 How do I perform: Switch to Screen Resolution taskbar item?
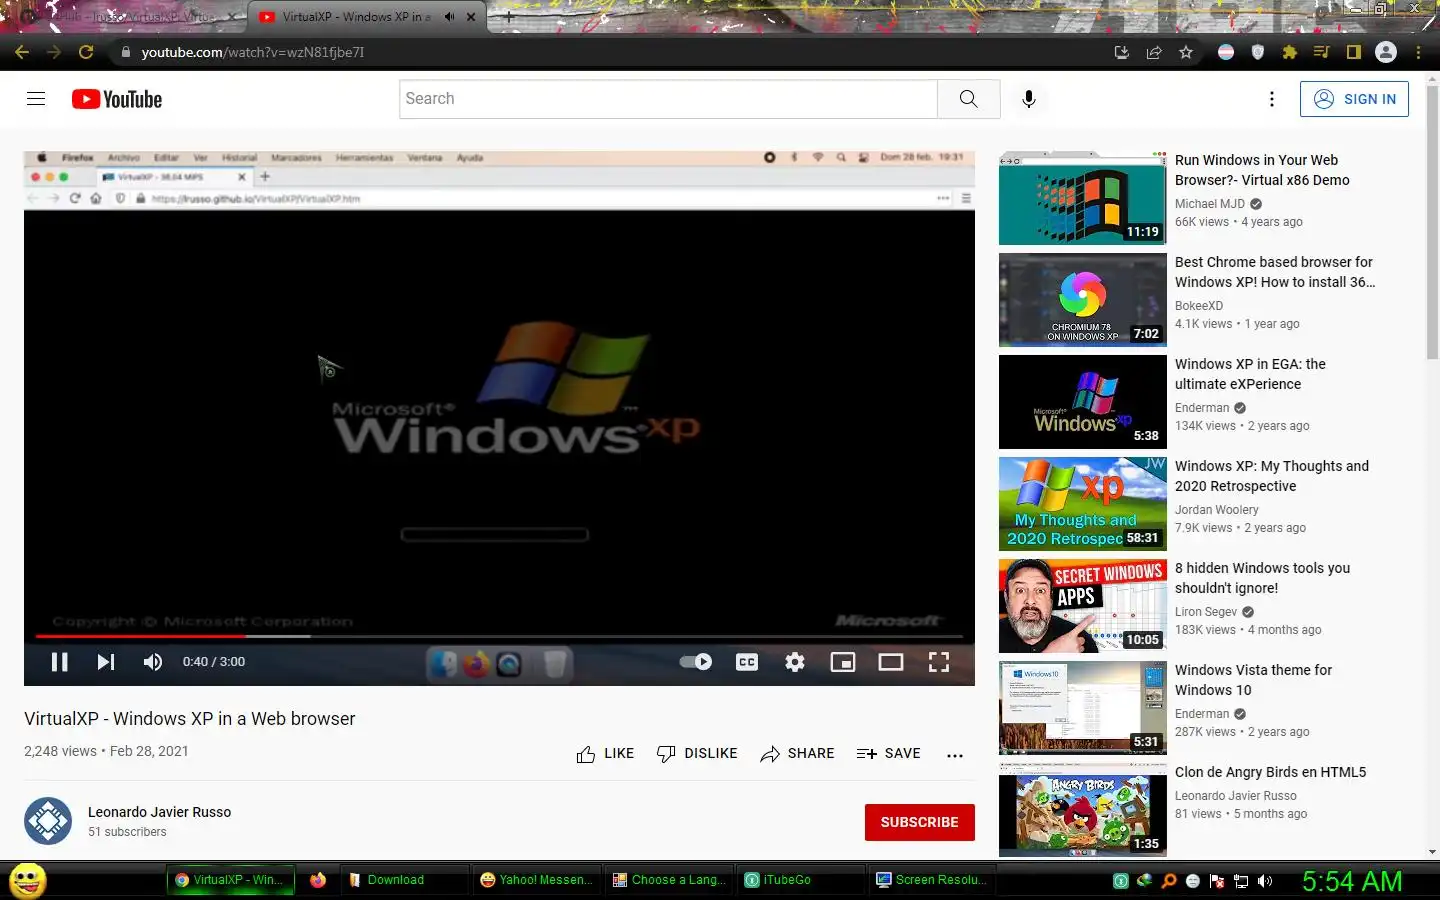pos(932,880)
